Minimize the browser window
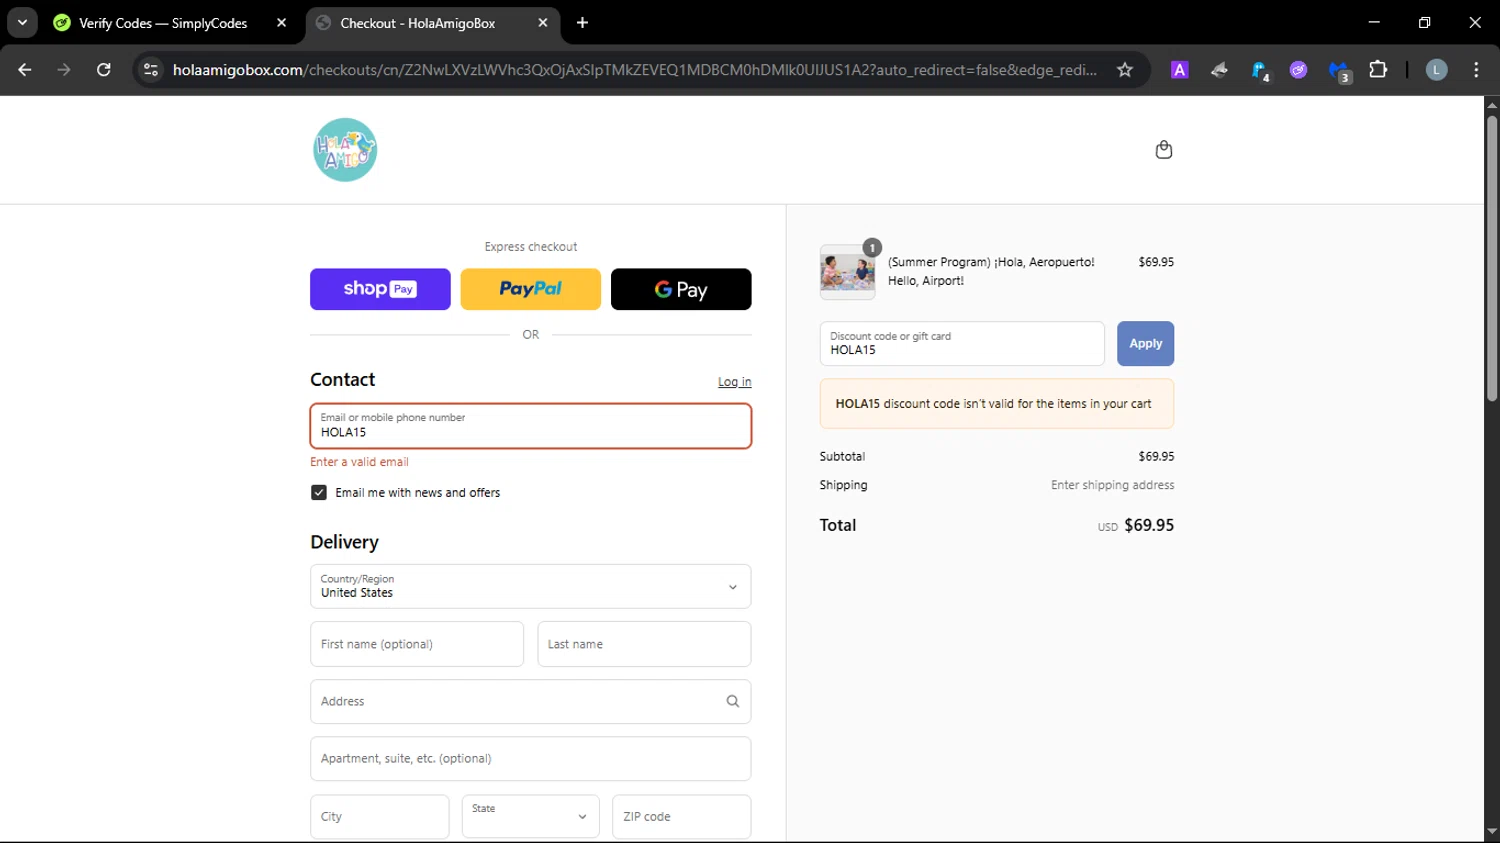 click(x=1374, y=22)
